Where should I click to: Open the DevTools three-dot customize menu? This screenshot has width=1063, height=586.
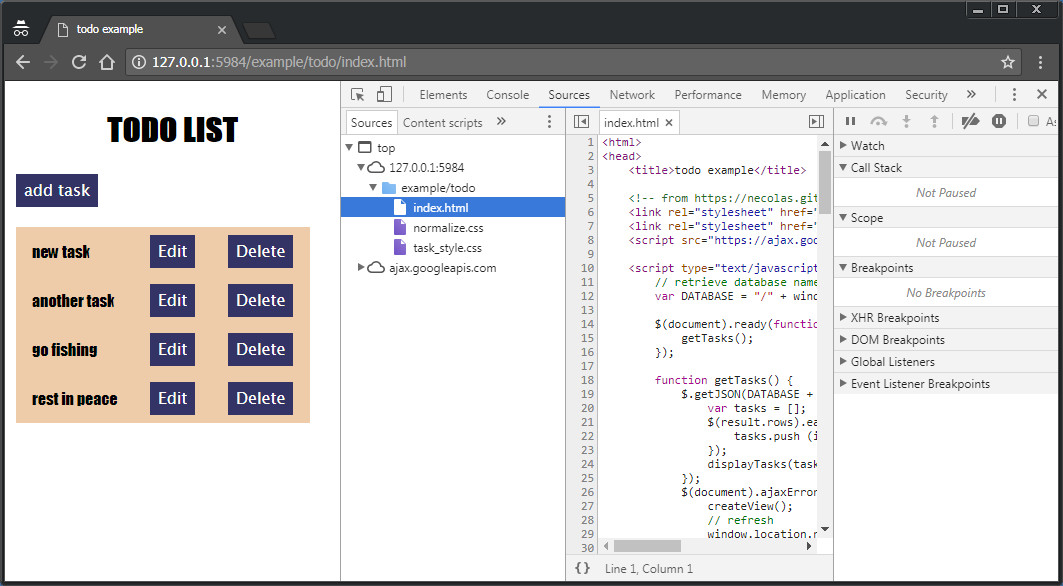coord(1014,95)
